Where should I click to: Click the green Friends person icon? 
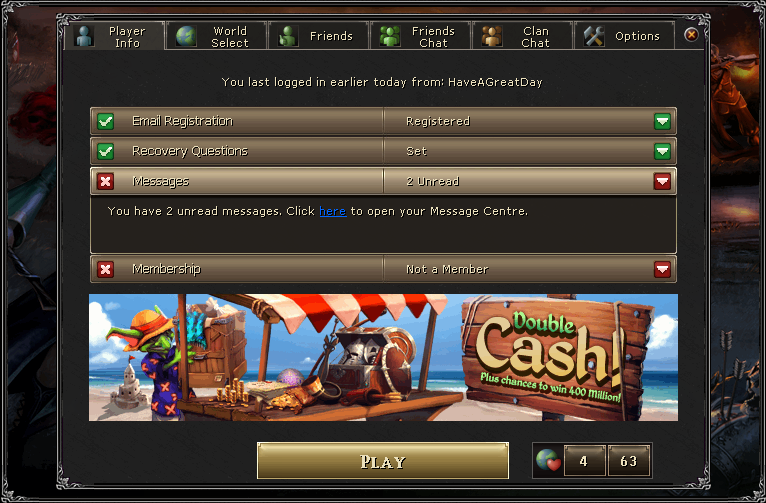point(288,36)
